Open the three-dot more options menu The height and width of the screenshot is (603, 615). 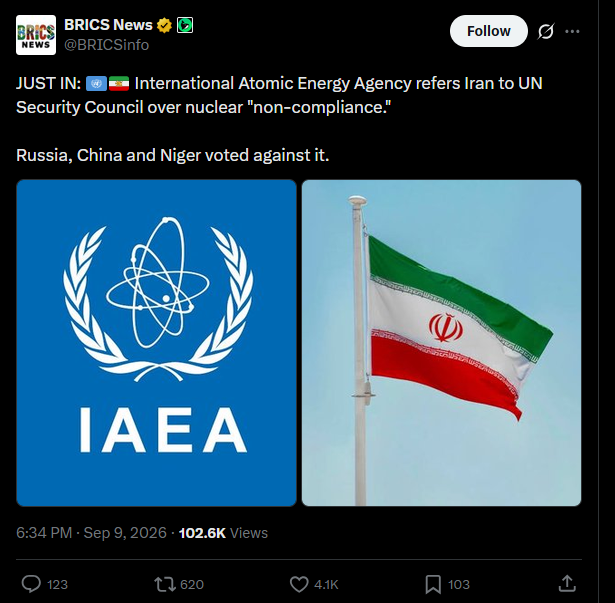pyautogui.click(x=572, y=31)
